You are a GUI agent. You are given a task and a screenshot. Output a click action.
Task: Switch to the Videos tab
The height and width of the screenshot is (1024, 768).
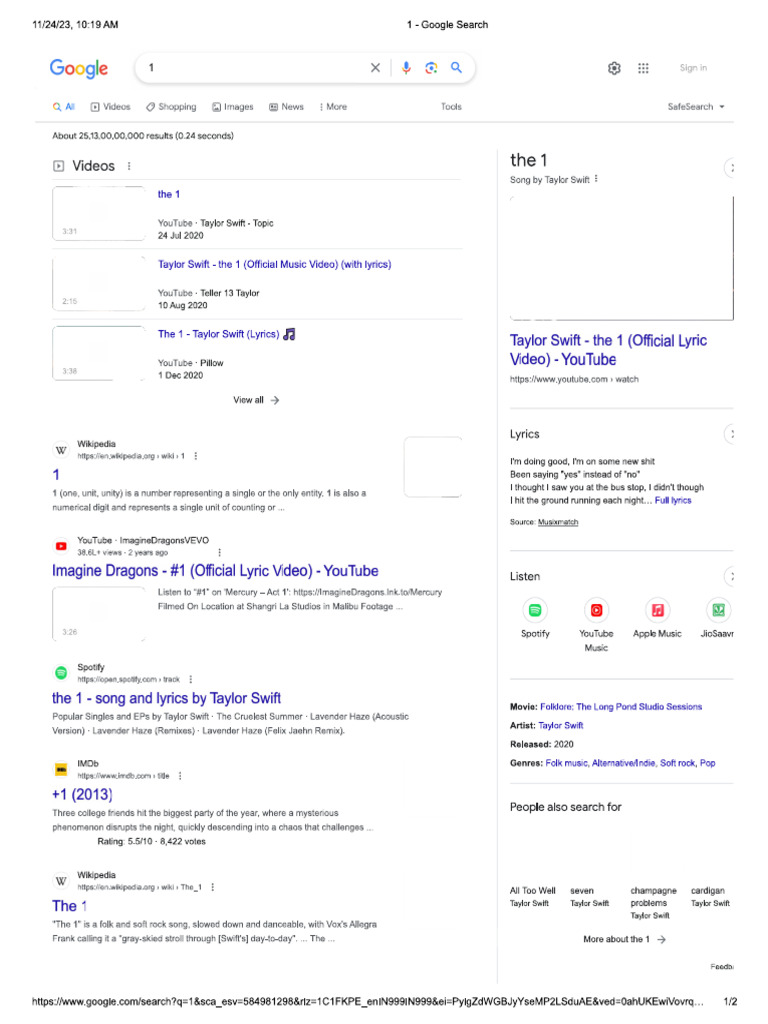tap(110, 106)
